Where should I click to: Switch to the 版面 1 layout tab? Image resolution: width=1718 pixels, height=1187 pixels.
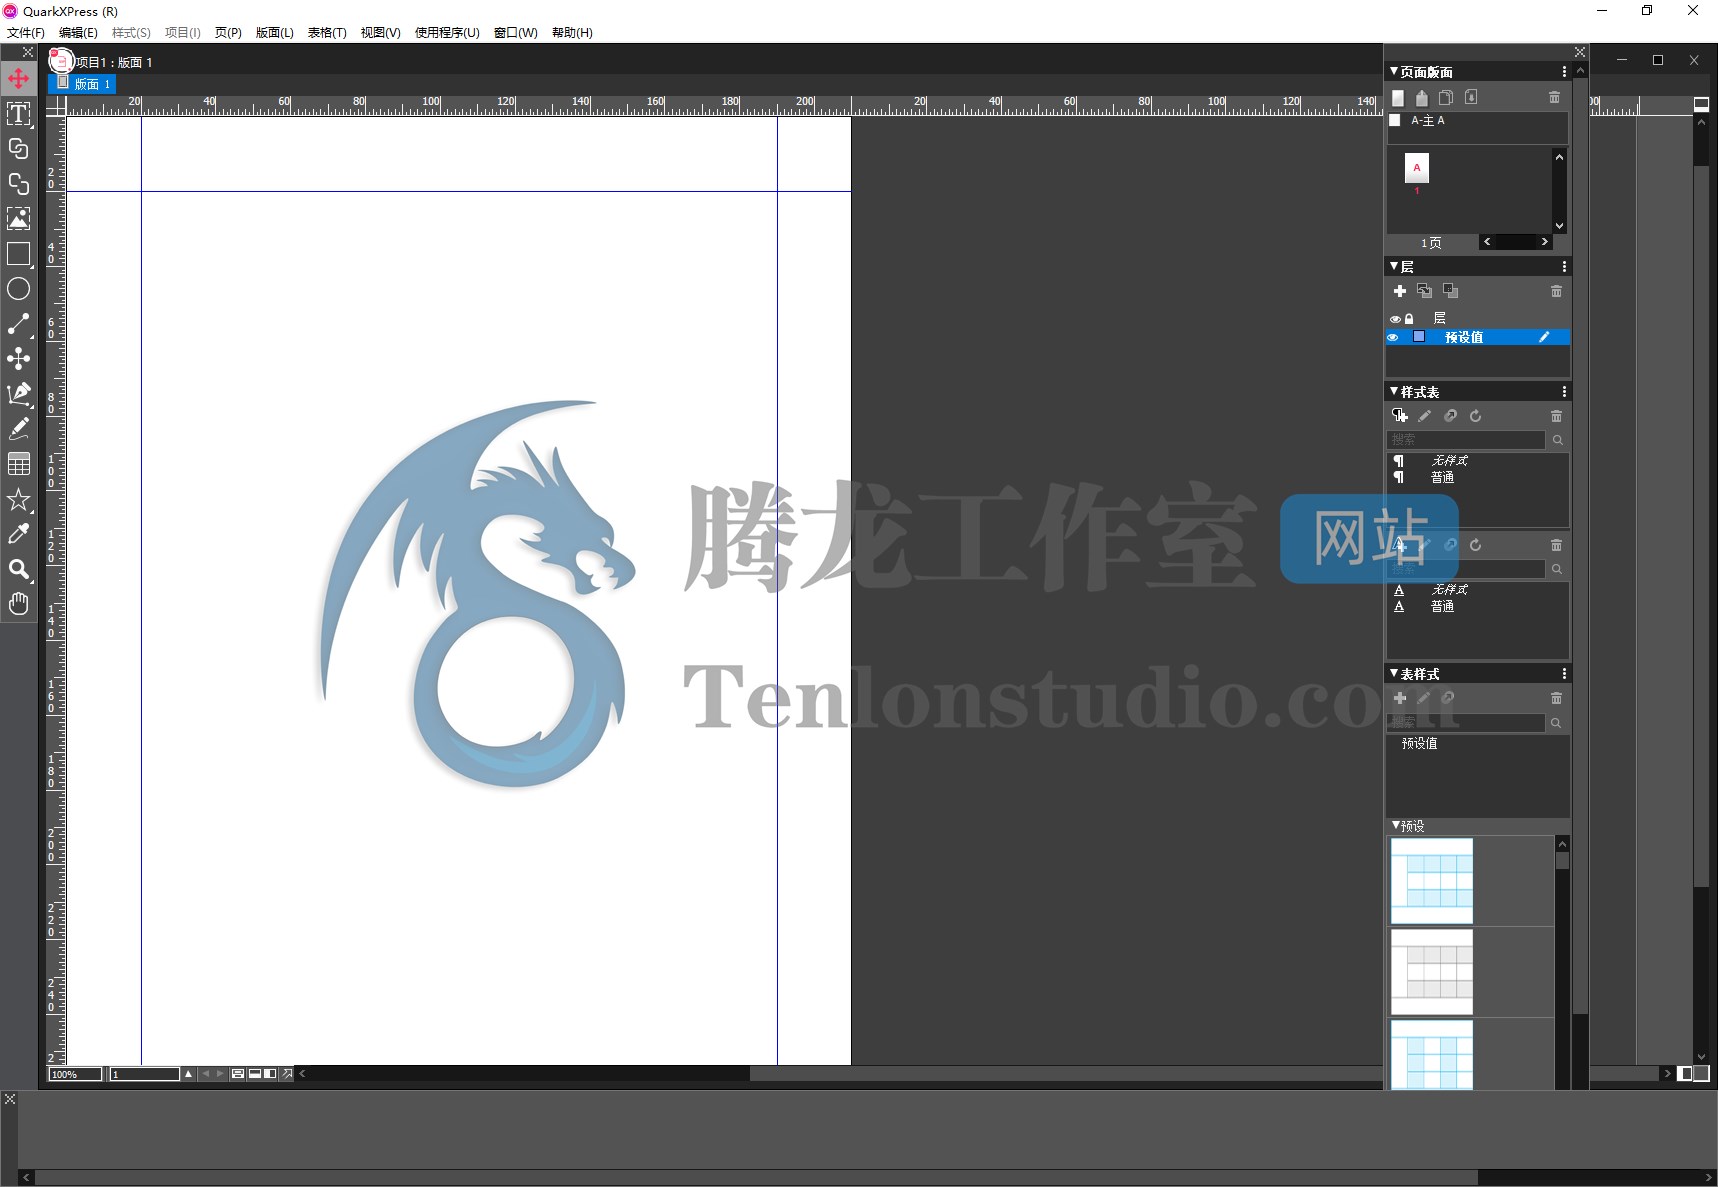83,84
